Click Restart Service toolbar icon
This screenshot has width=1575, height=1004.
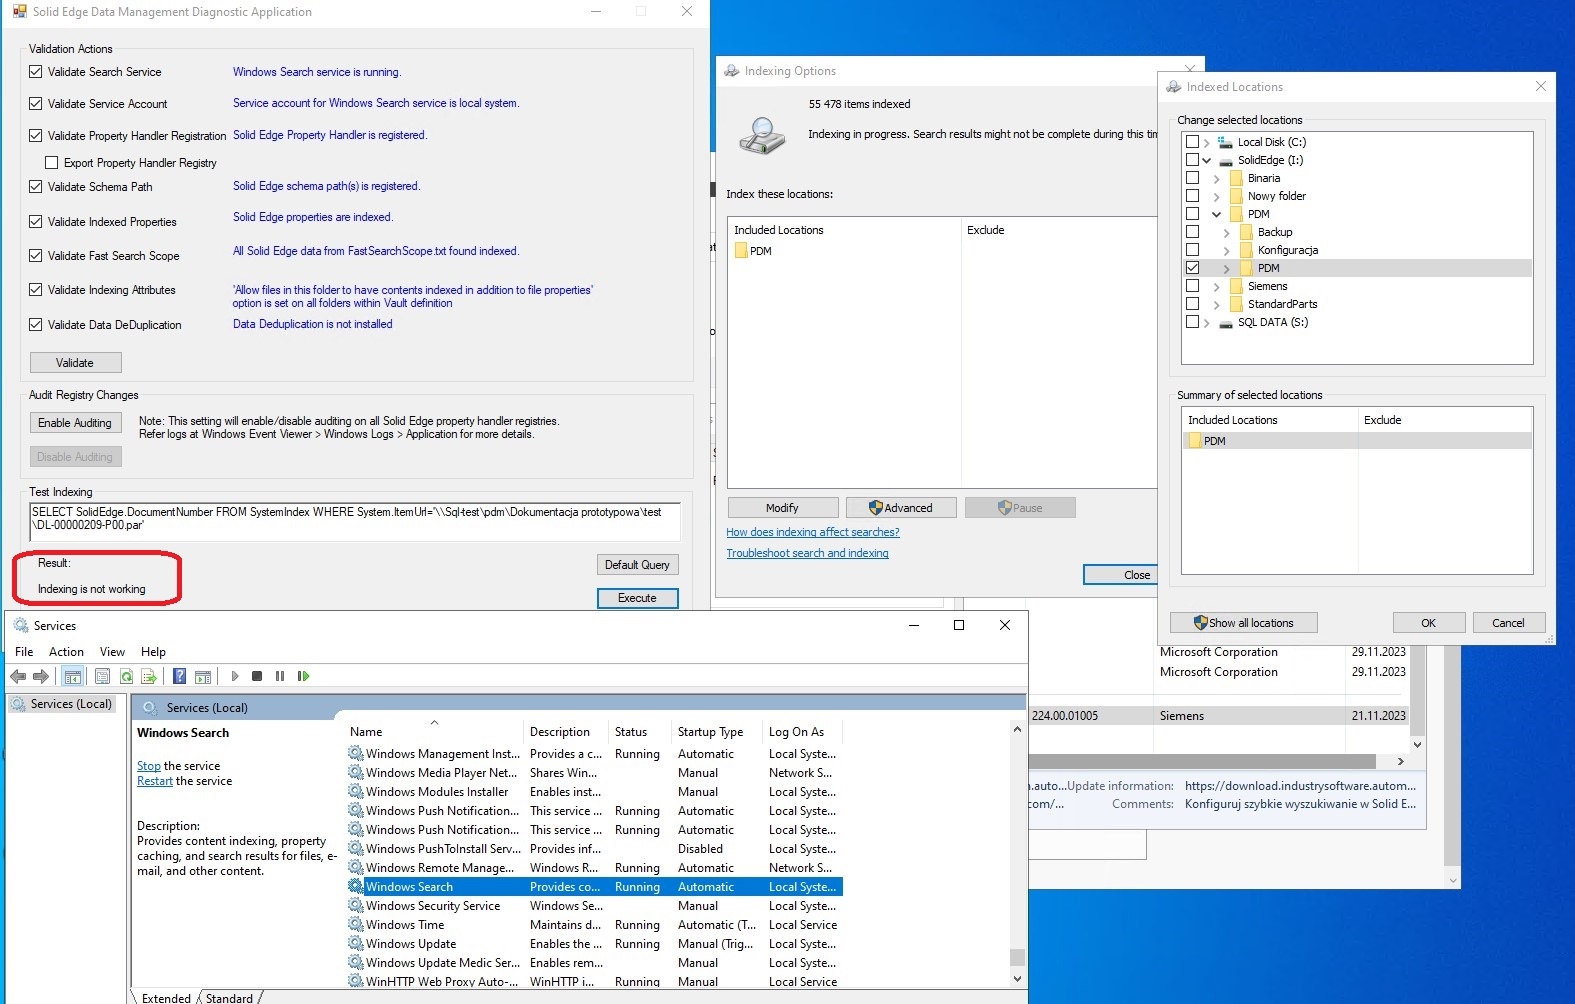[x=303, y=677]
